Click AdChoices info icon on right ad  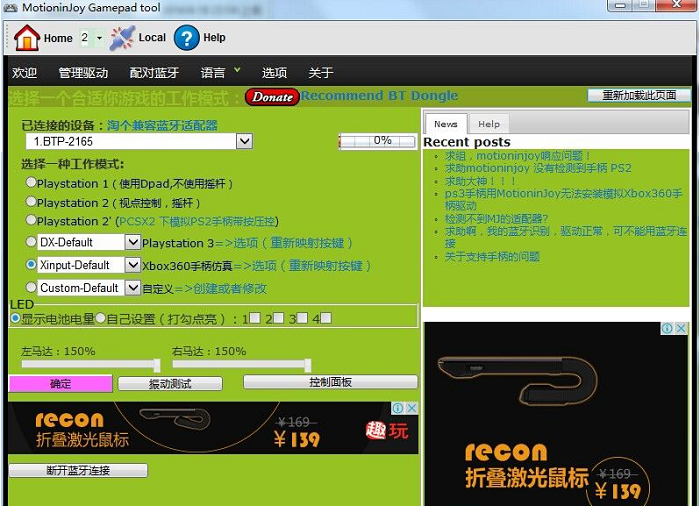click(667, 328)
